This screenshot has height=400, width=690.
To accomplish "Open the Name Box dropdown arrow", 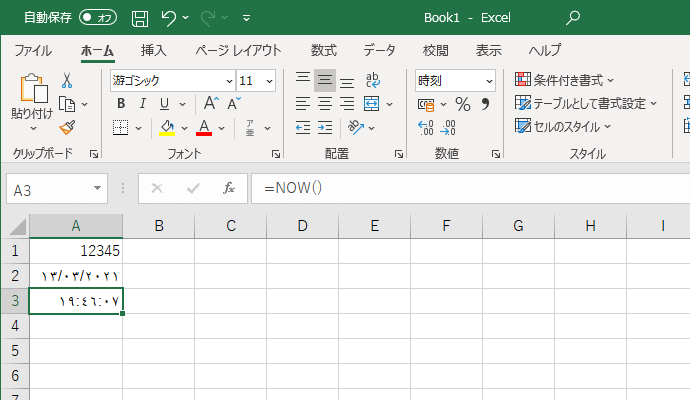I will [x=98, y=188].
